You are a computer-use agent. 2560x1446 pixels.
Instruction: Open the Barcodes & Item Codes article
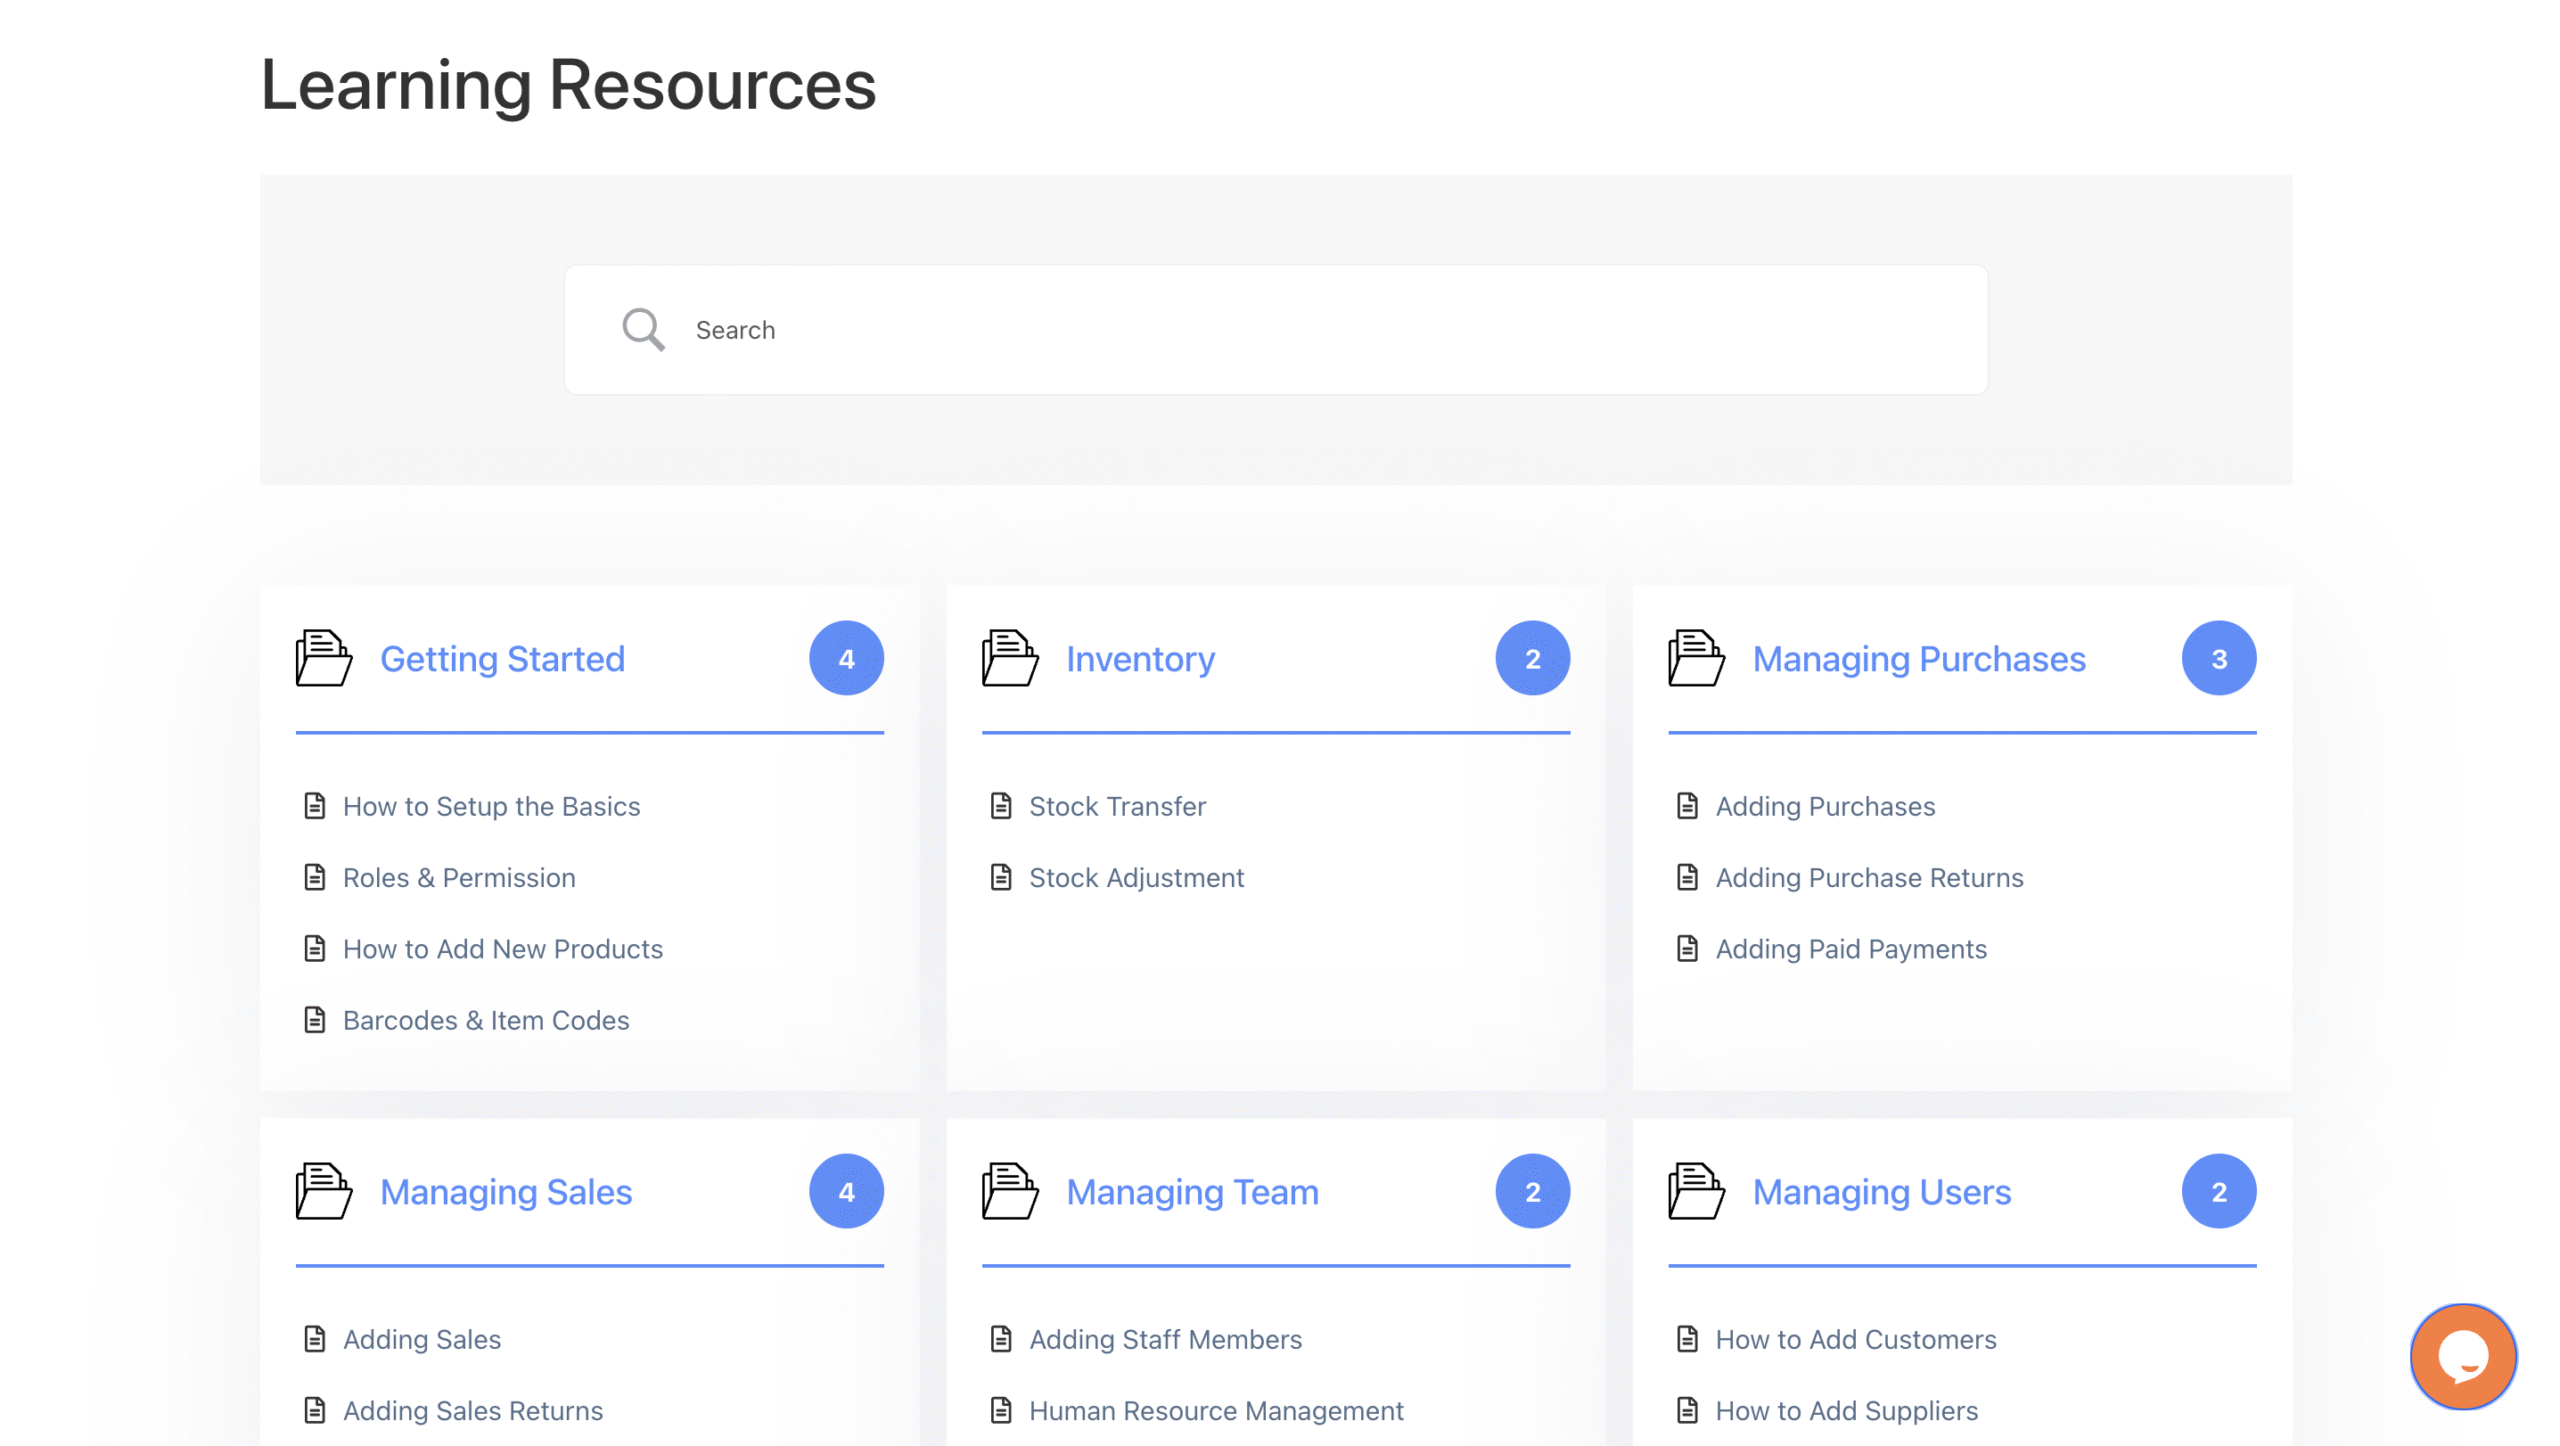pyautogui.click(x=486, y=1020)
